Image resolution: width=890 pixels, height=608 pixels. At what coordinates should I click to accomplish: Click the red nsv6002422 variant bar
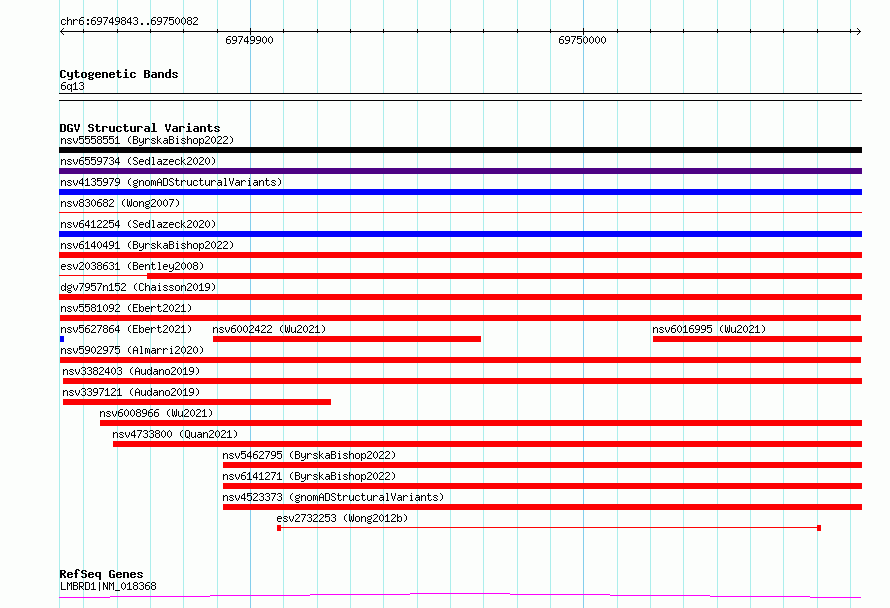[347, 339]
